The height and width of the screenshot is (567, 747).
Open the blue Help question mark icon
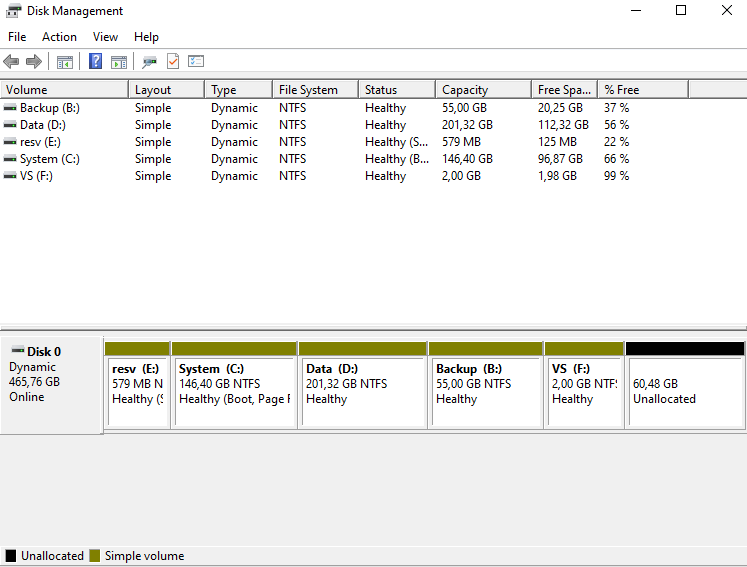(95, 61)
